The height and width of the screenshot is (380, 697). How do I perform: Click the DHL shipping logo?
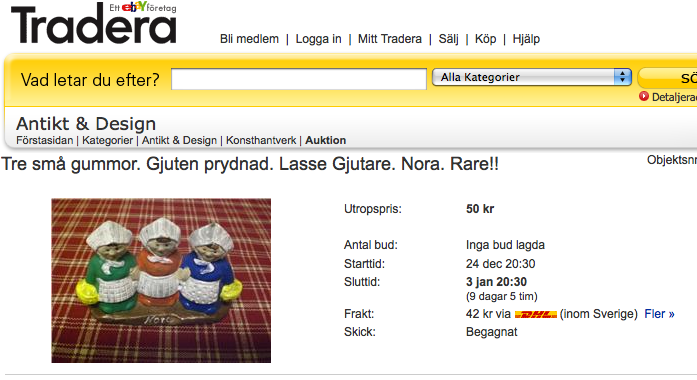(536, 314)
